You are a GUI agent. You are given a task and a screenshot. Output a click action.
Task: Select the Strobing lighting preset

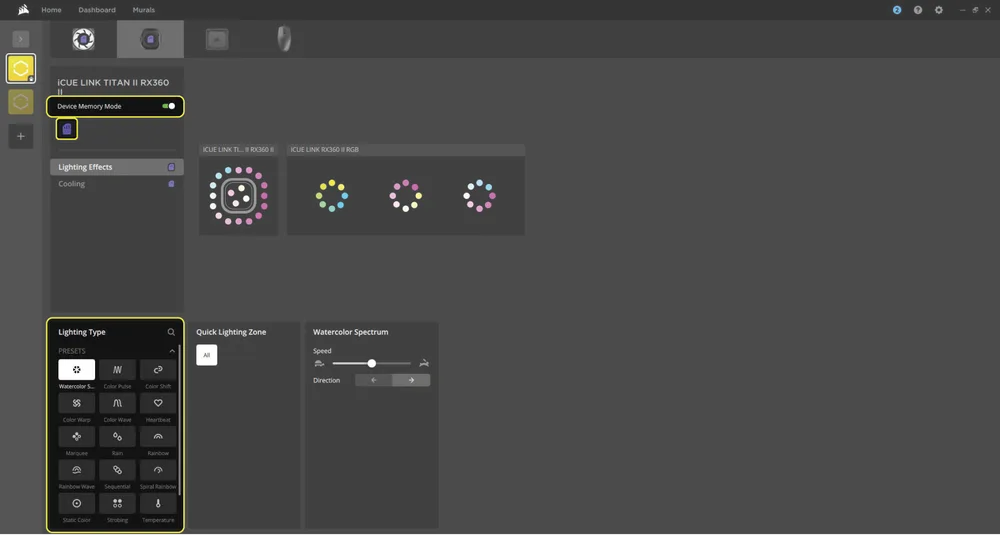(117, 503)
